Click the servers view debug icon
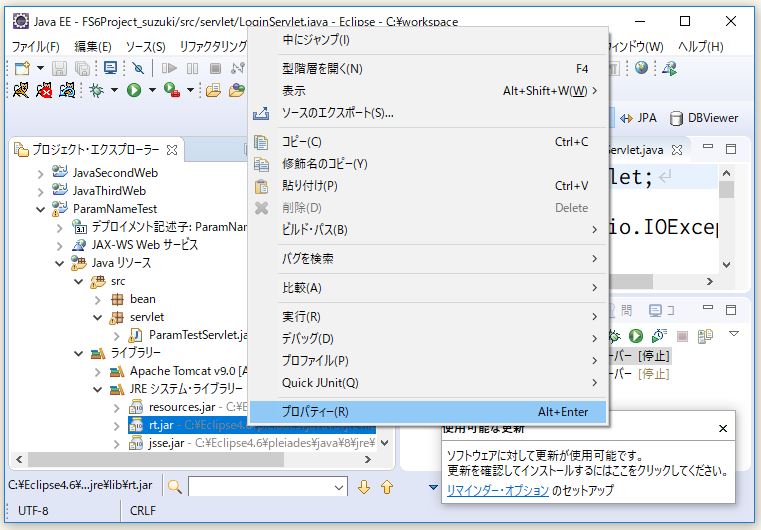This screenshot has height=530, width=761. click(614, 336)
